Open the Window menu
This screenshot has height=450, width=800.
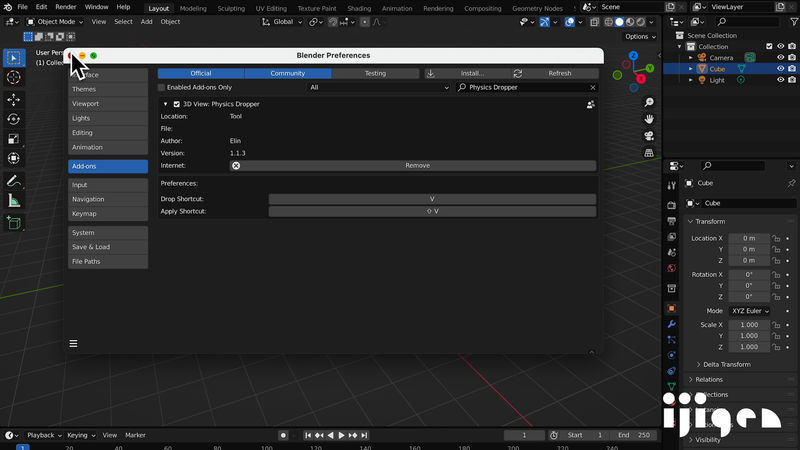(96, 7)
